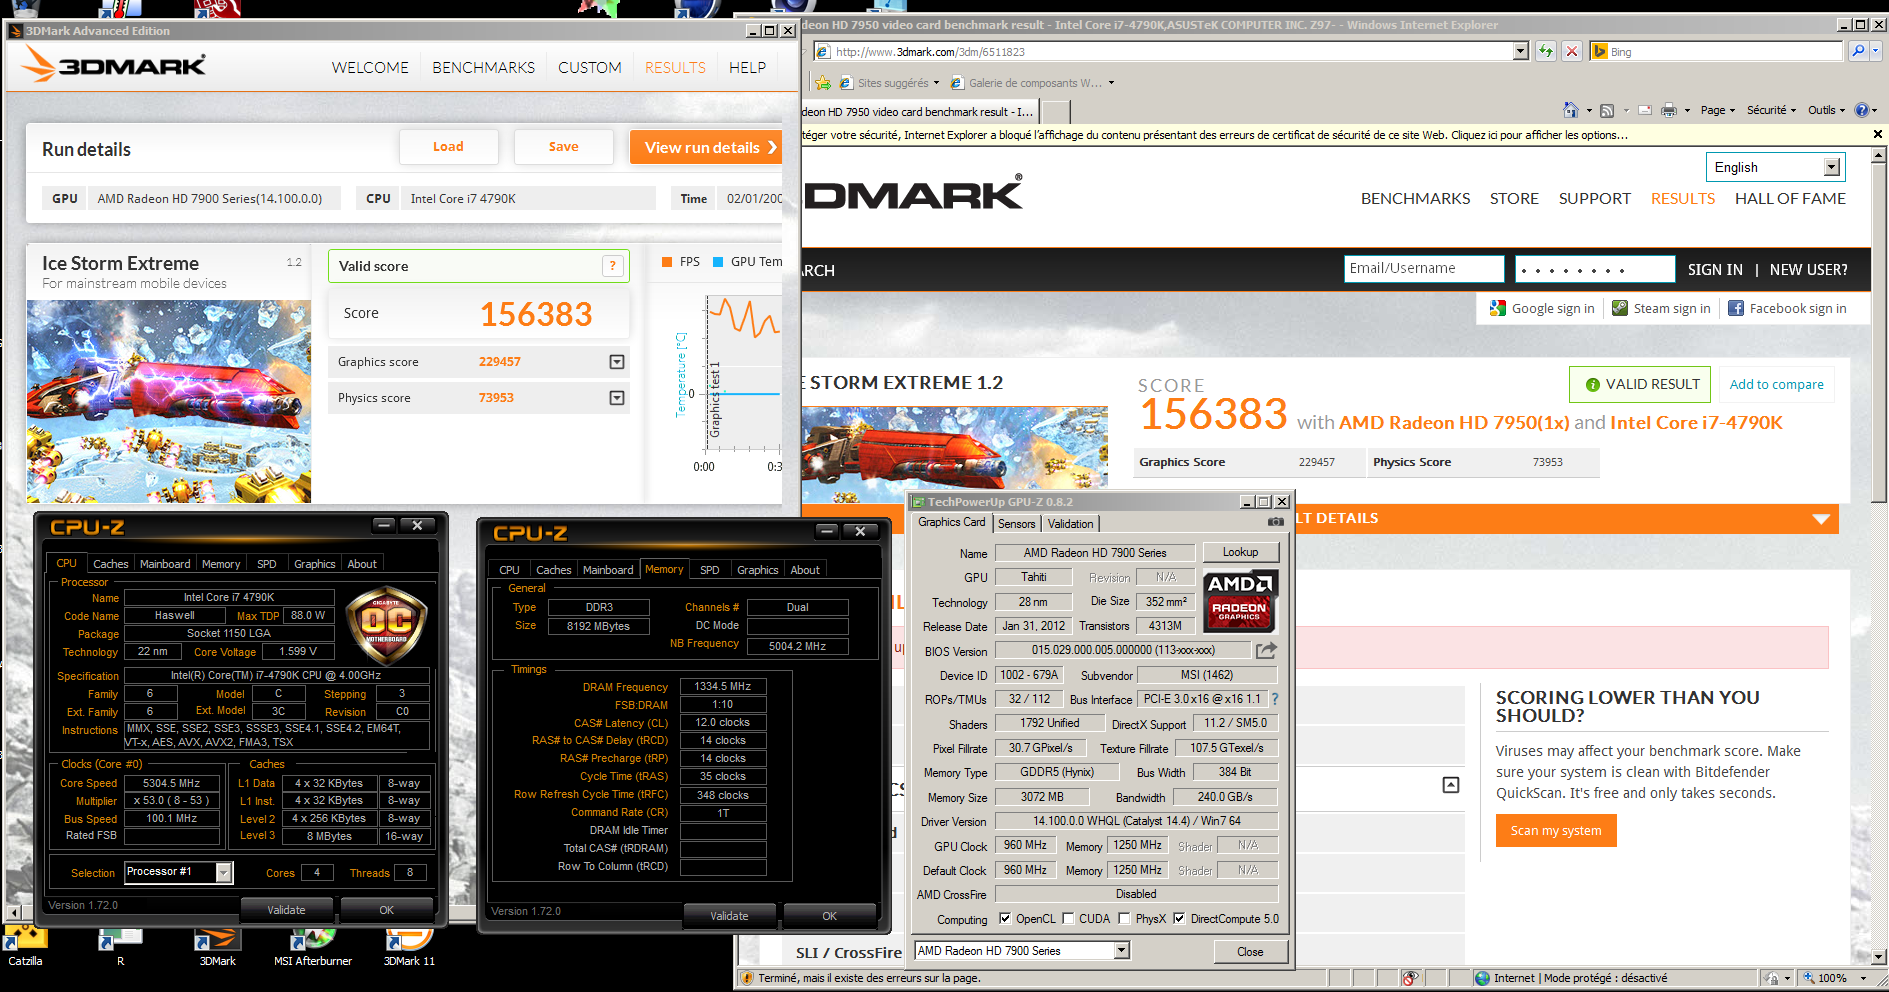Toggle the OpenCL checkbox in GPU-Z
The width and height of the screenshot is (1889, 992).
pos(1005,918)
